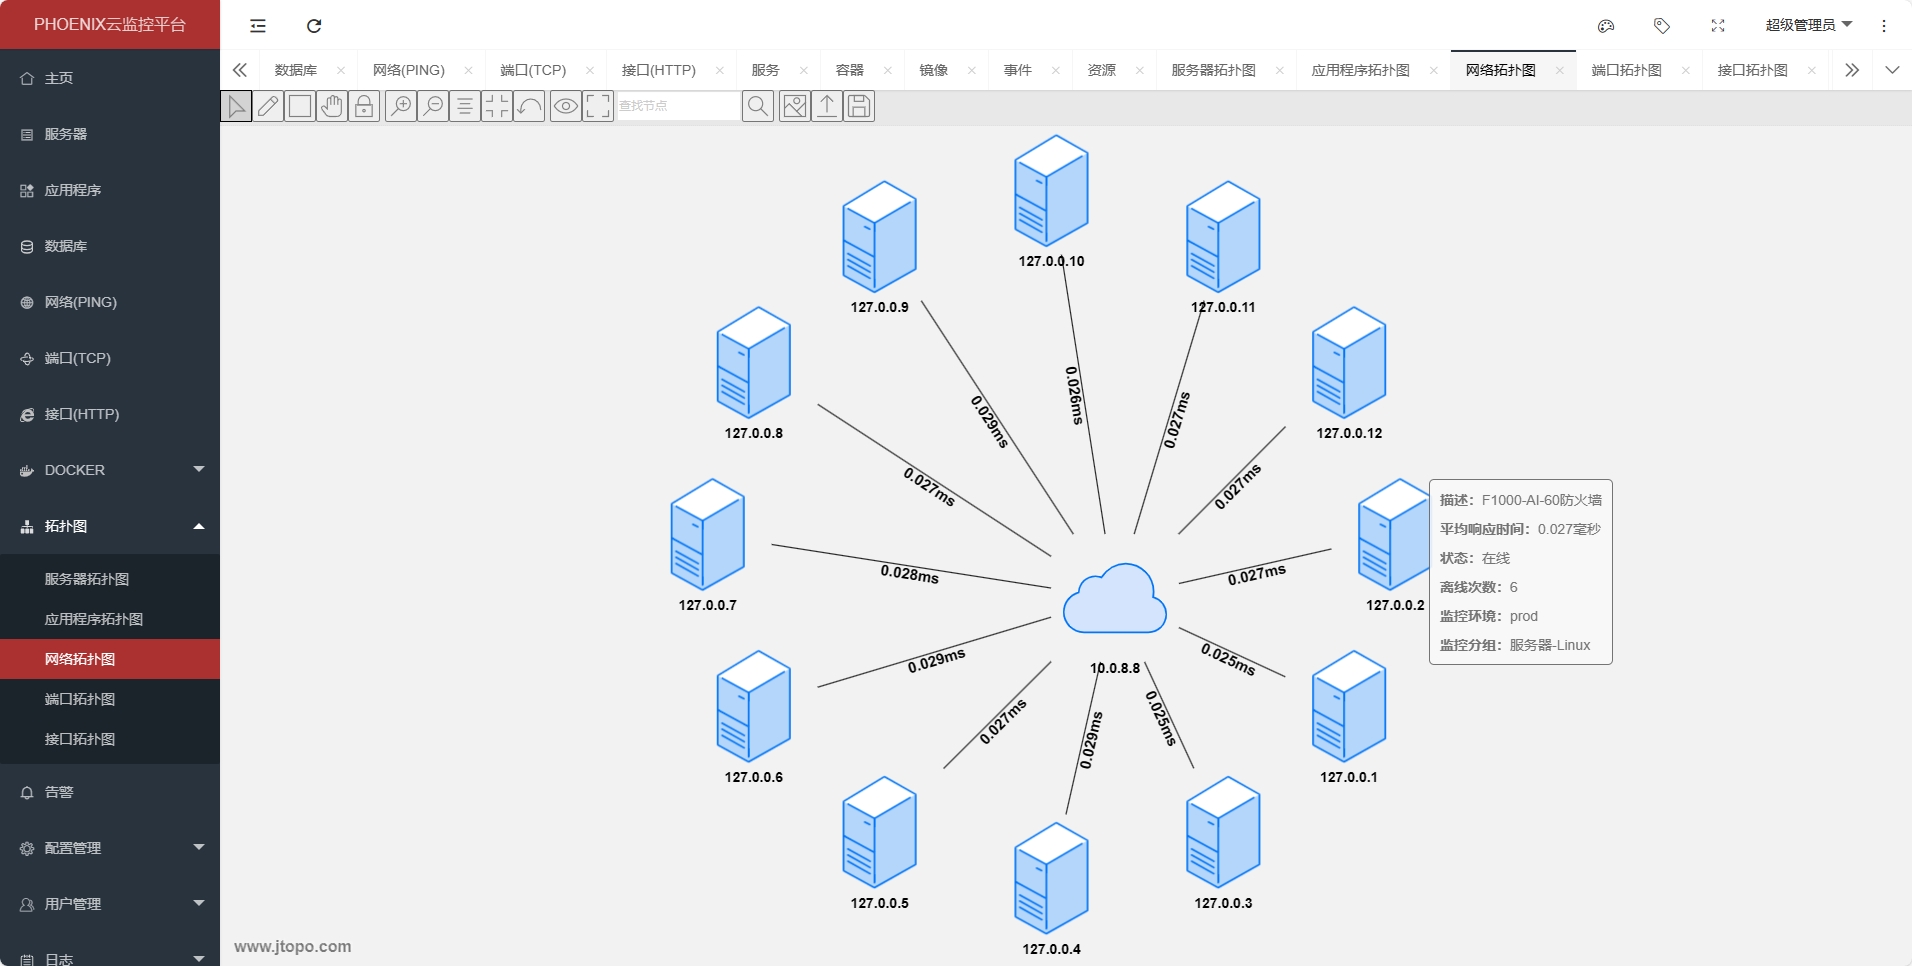
Task: Click the undo curved arrow icon
Action: (529, 106)
